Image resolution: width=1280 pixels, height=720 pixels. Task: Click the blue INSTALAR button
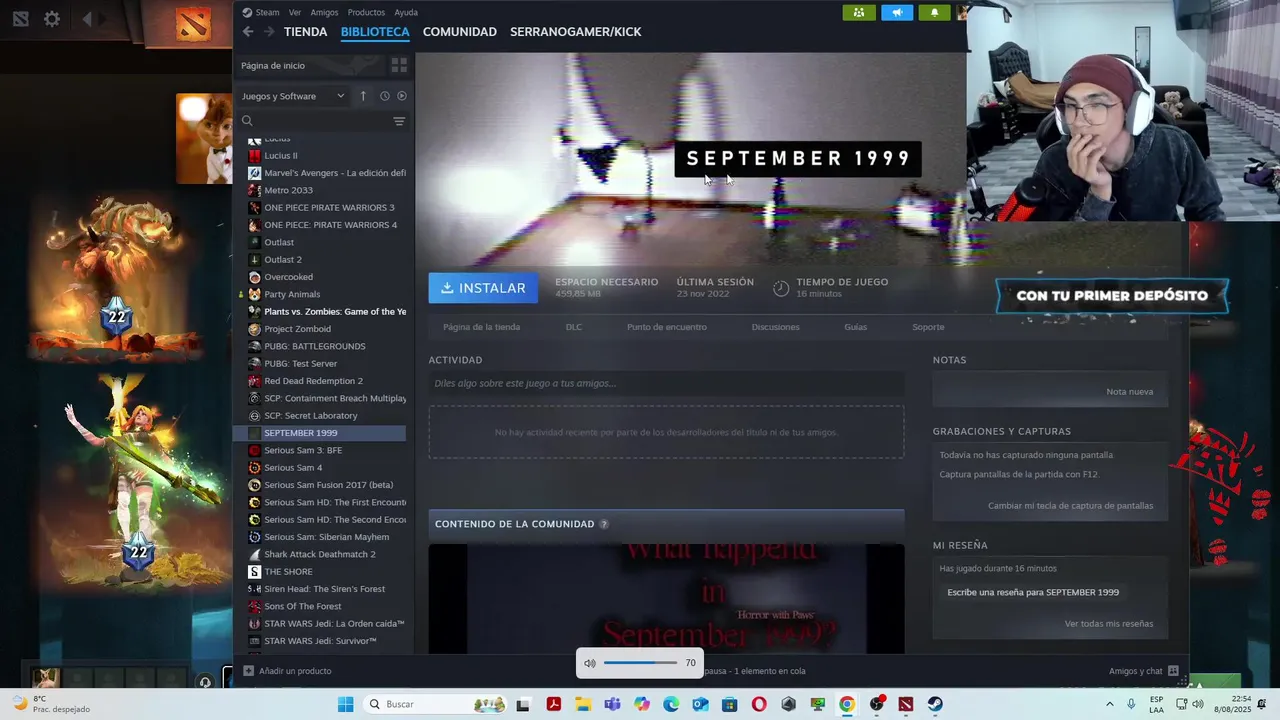483,288
